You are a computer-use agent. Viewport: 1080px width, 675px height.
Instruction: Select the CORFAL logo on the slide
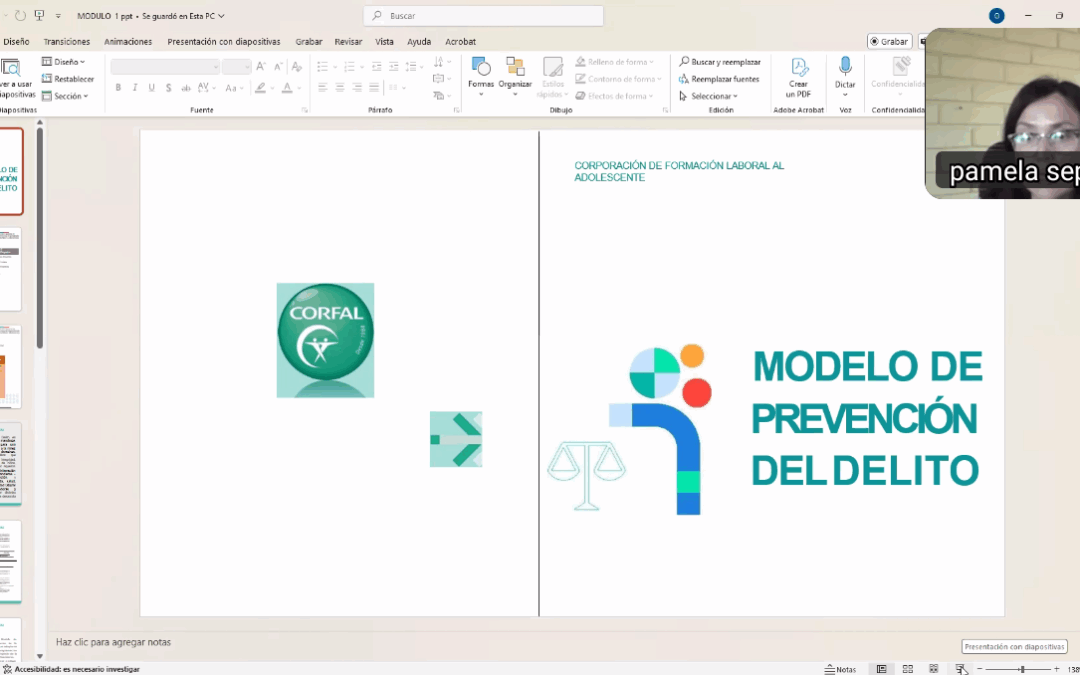(325, 340)
